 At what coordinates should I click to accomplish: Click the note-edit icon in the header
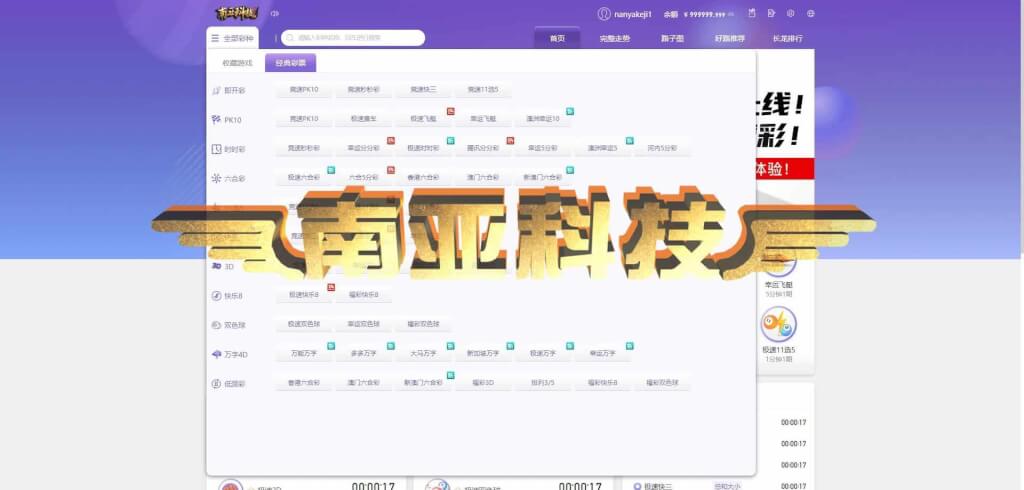[771, 13]
